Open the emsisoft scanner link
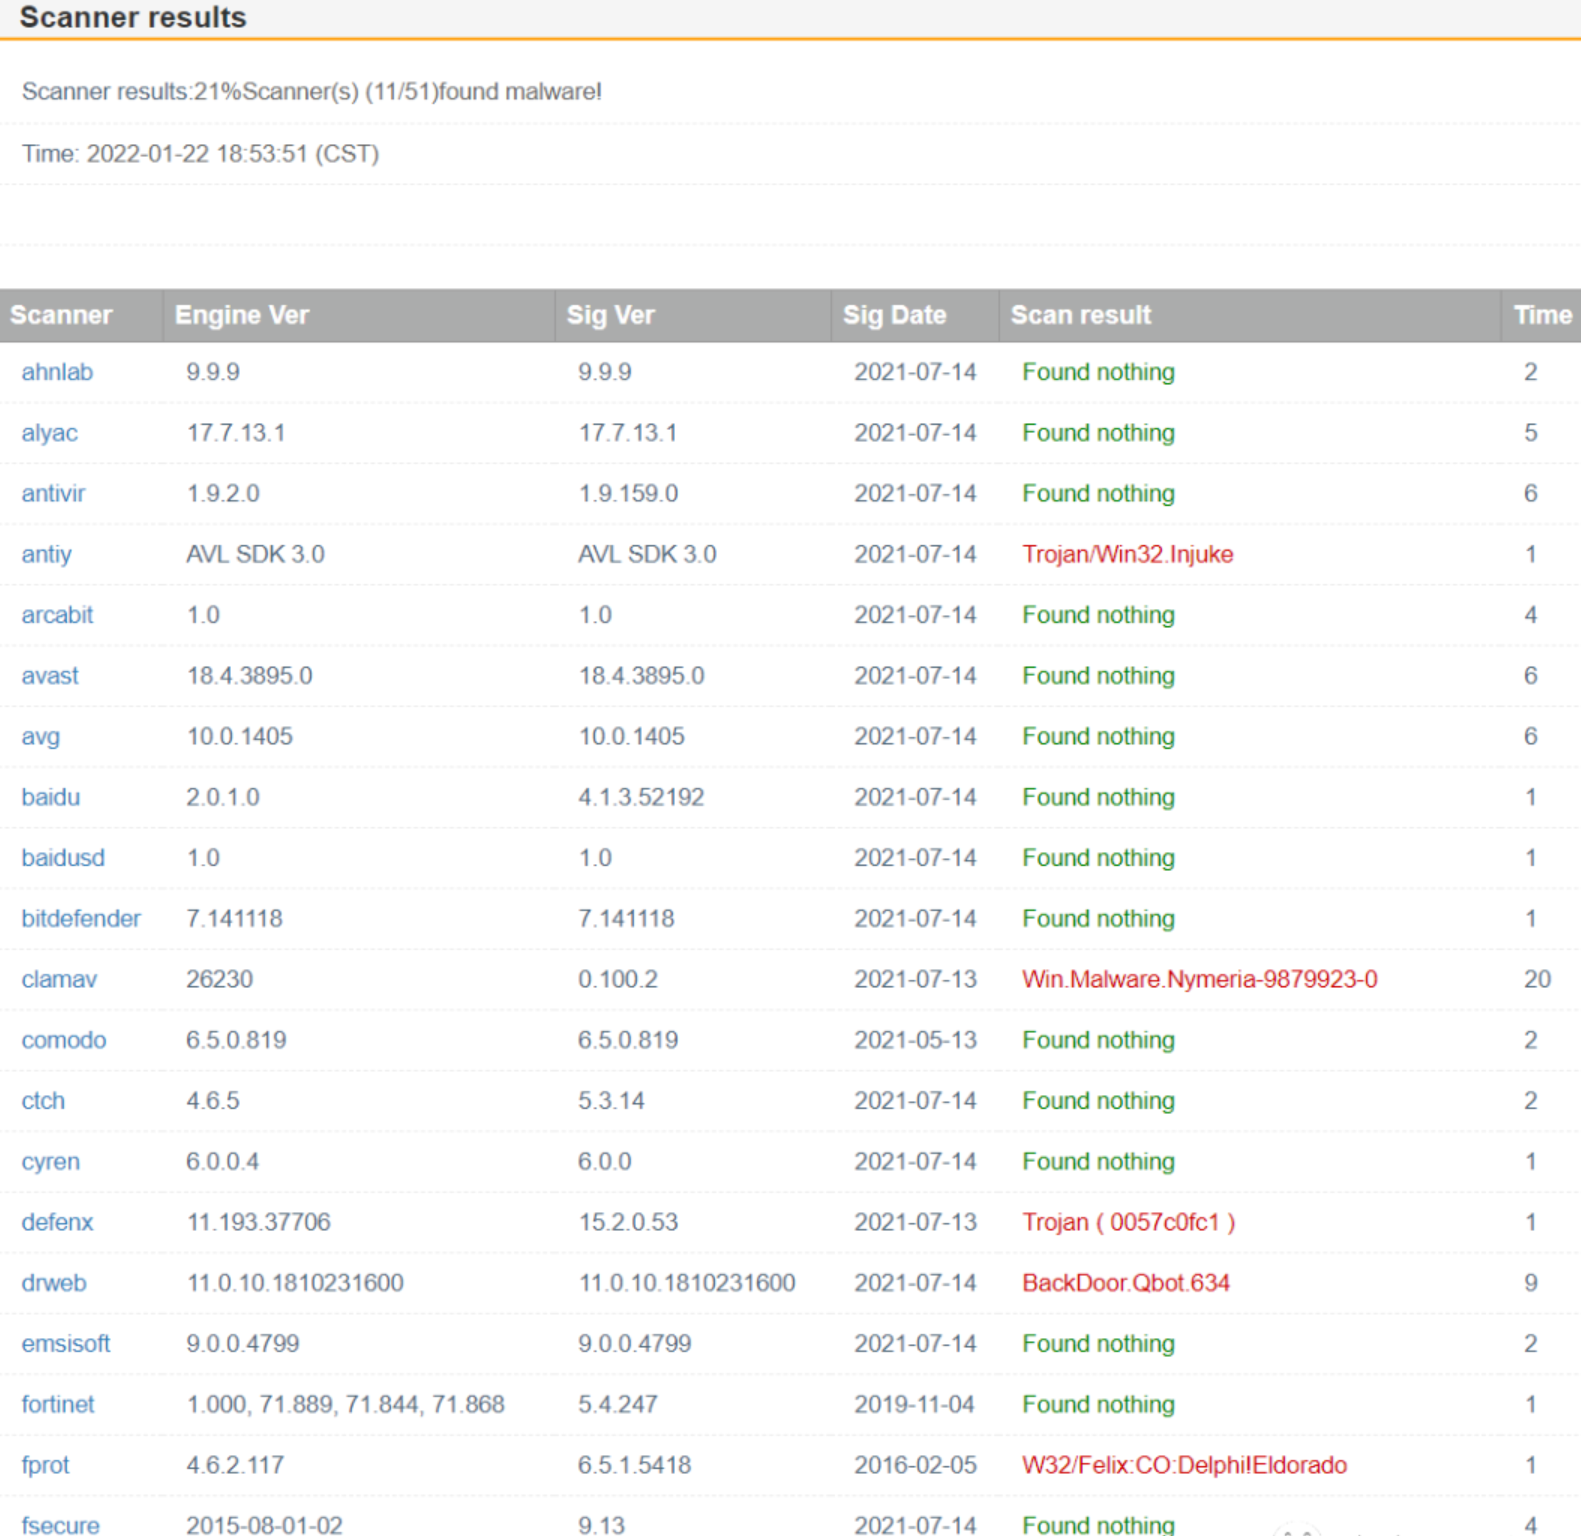This screenshot has width=1581, height=1536. 66,1344
